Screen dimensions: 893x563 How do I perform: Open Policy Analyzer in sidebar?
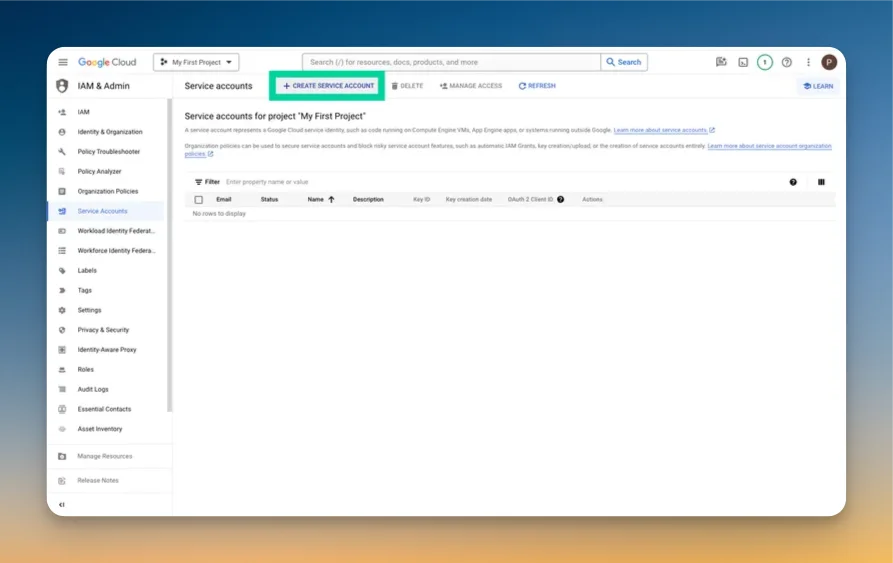(105, 171)
